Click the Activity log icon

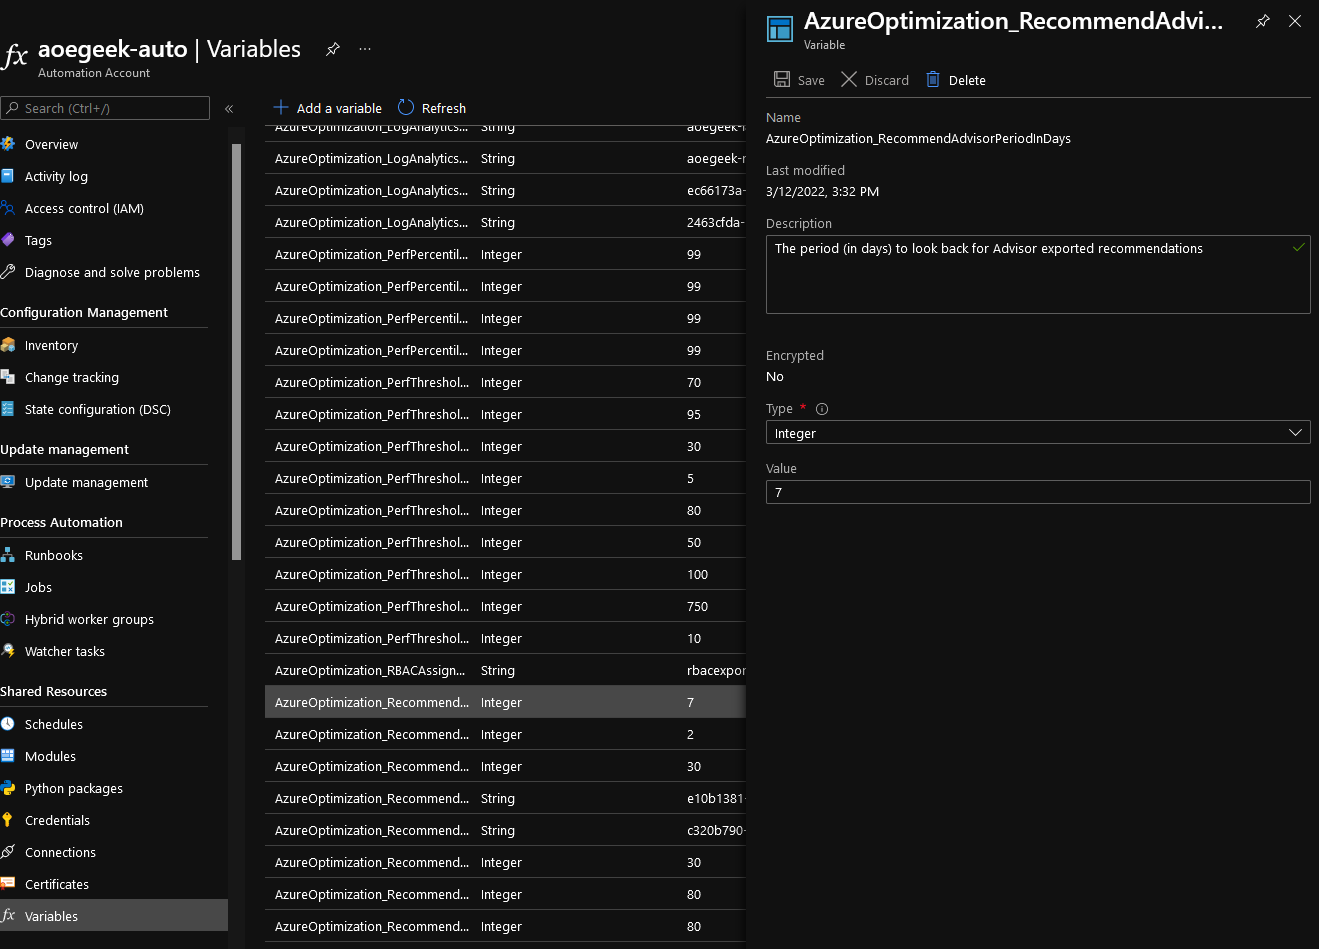click(8, 176)
